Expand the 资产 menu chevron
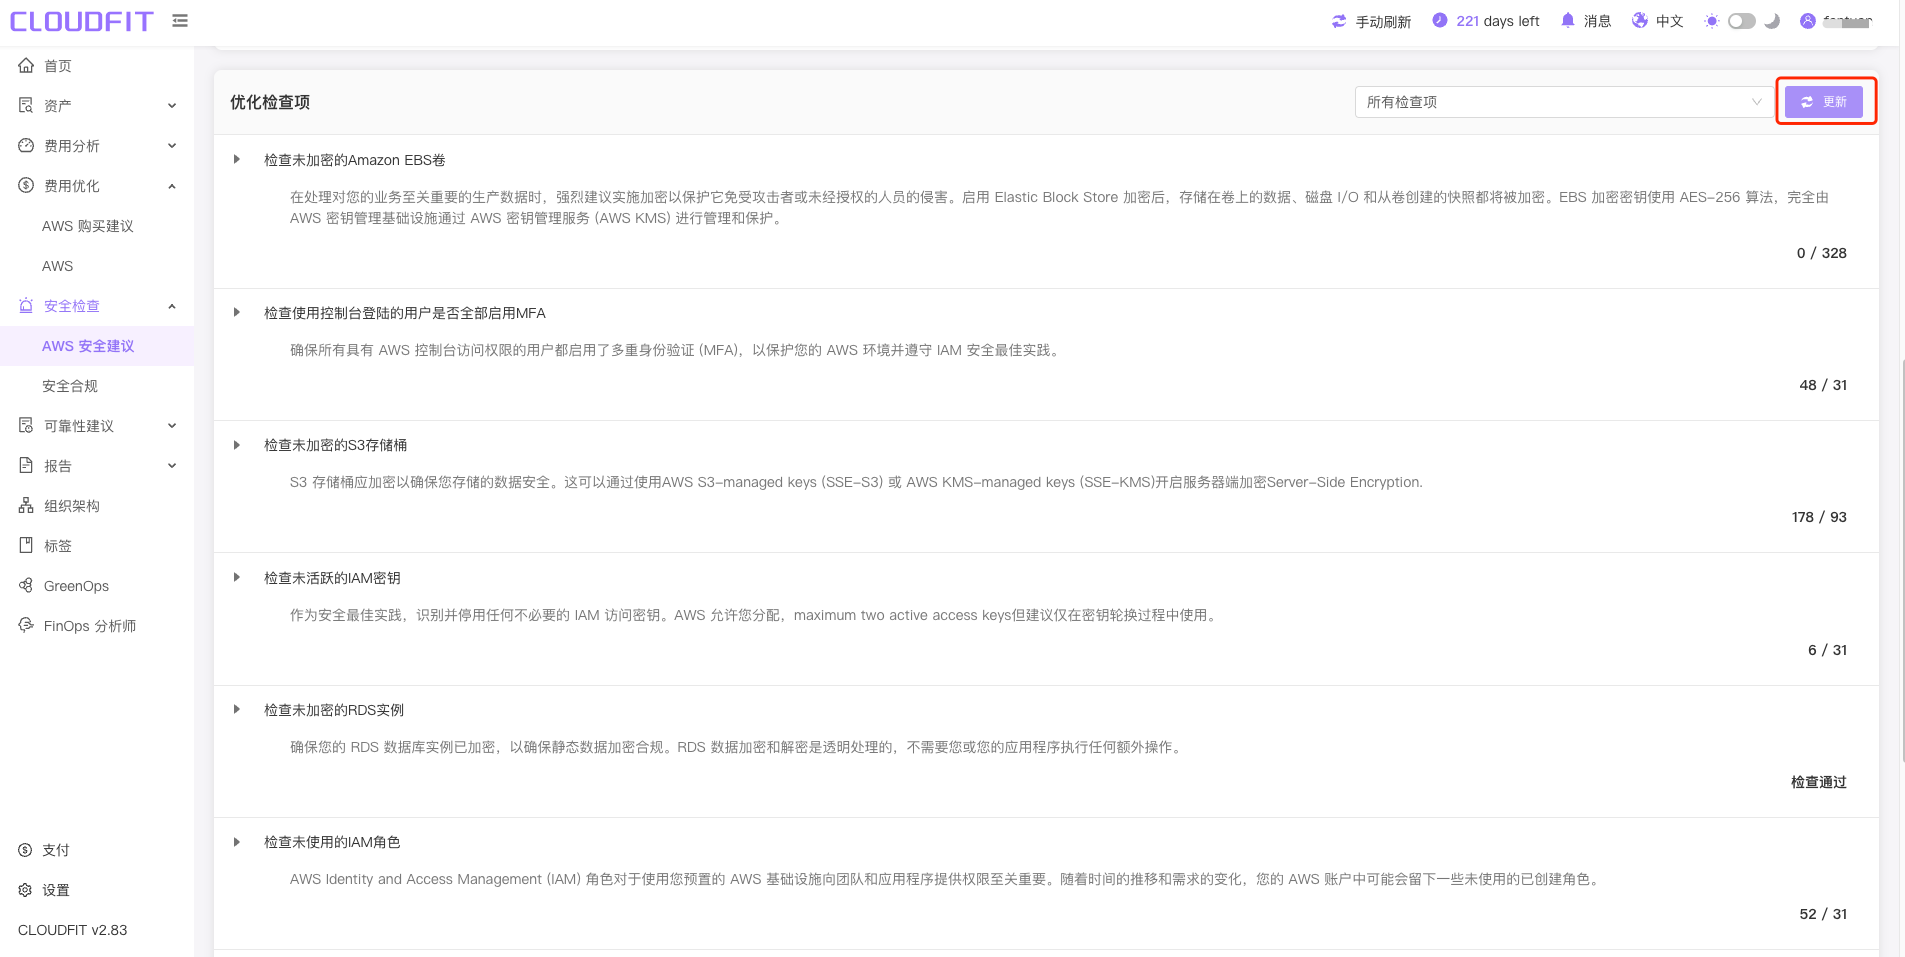This screenshot has height=957, width=1905. (x=172, y=105)
